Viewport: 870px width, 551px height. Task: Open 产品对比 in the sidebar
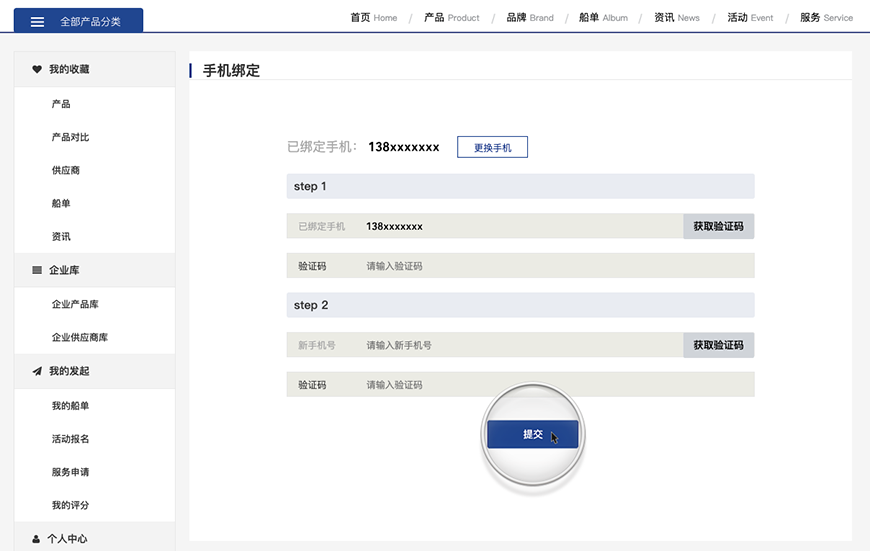click(x=70, y=137)
